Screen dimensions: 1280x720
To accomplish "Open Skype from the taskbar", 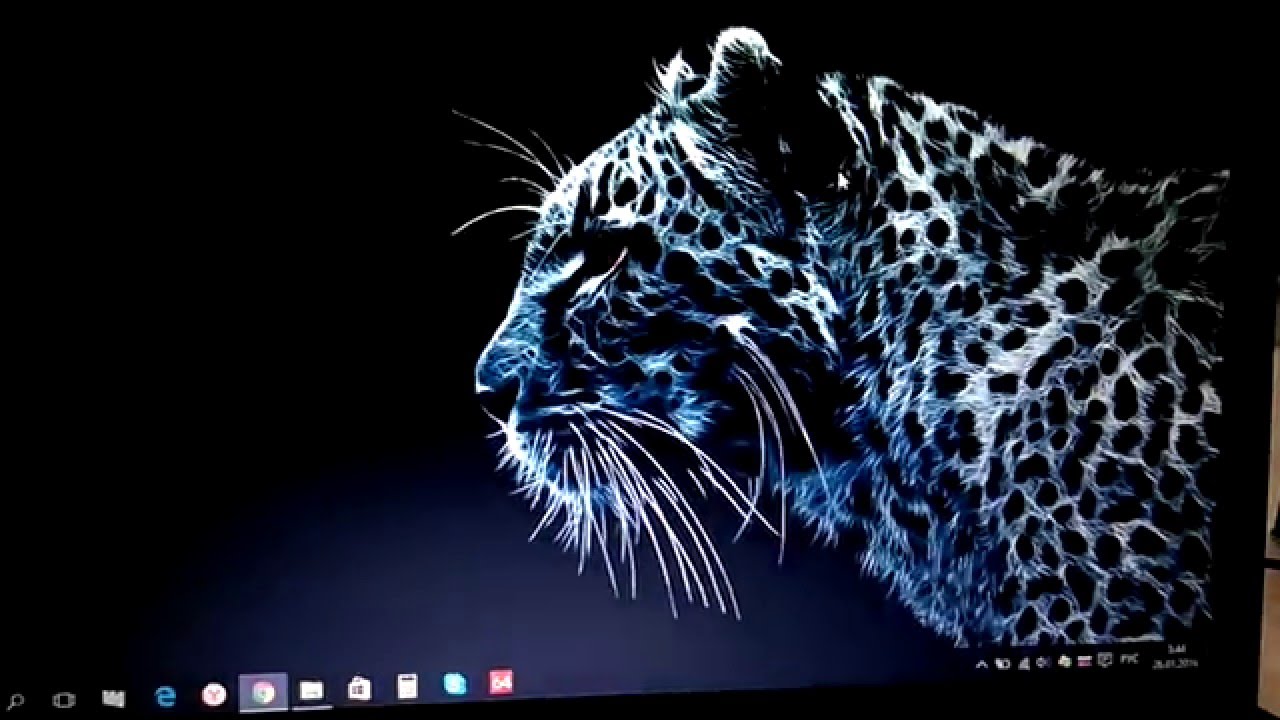I will click(x=455, y=684).
